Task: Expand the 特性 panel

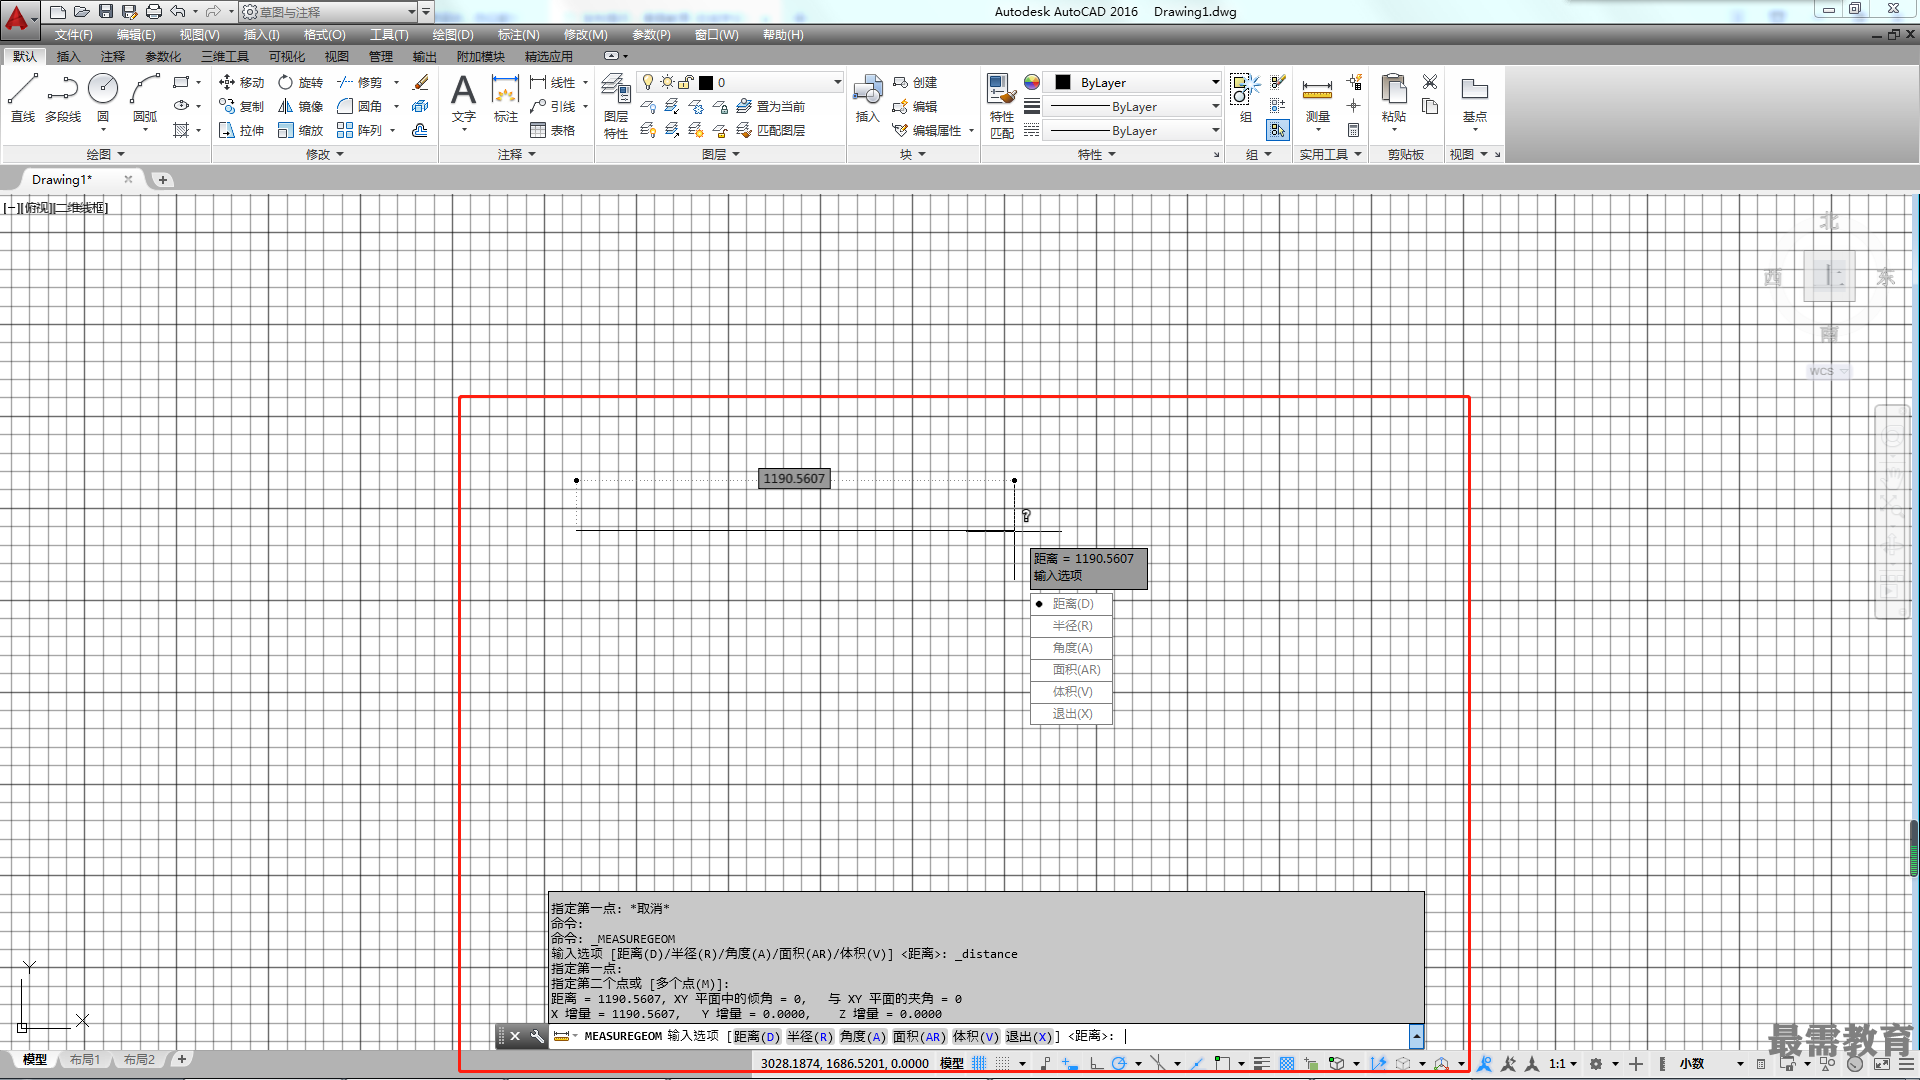Action: pos(1096,154)
